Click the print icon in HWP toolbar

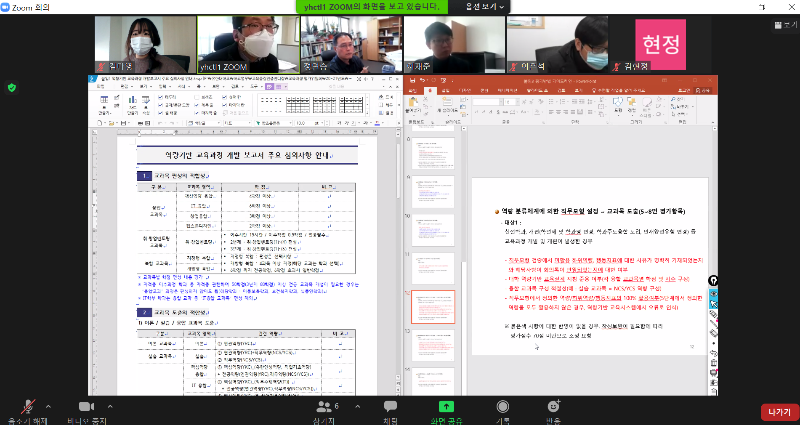pyautogui.click(x=140, y=123)
